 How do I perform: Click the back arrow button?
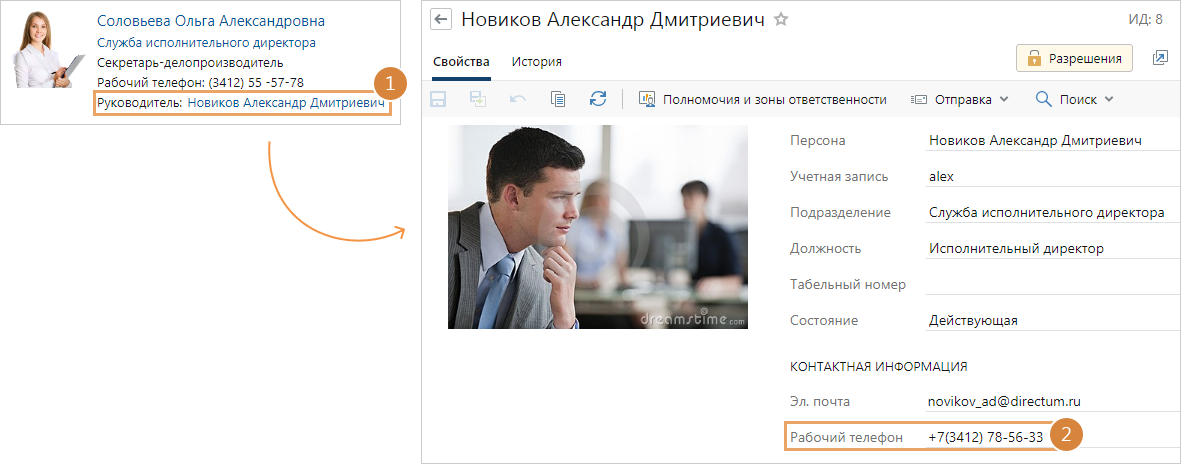(441, 20)
